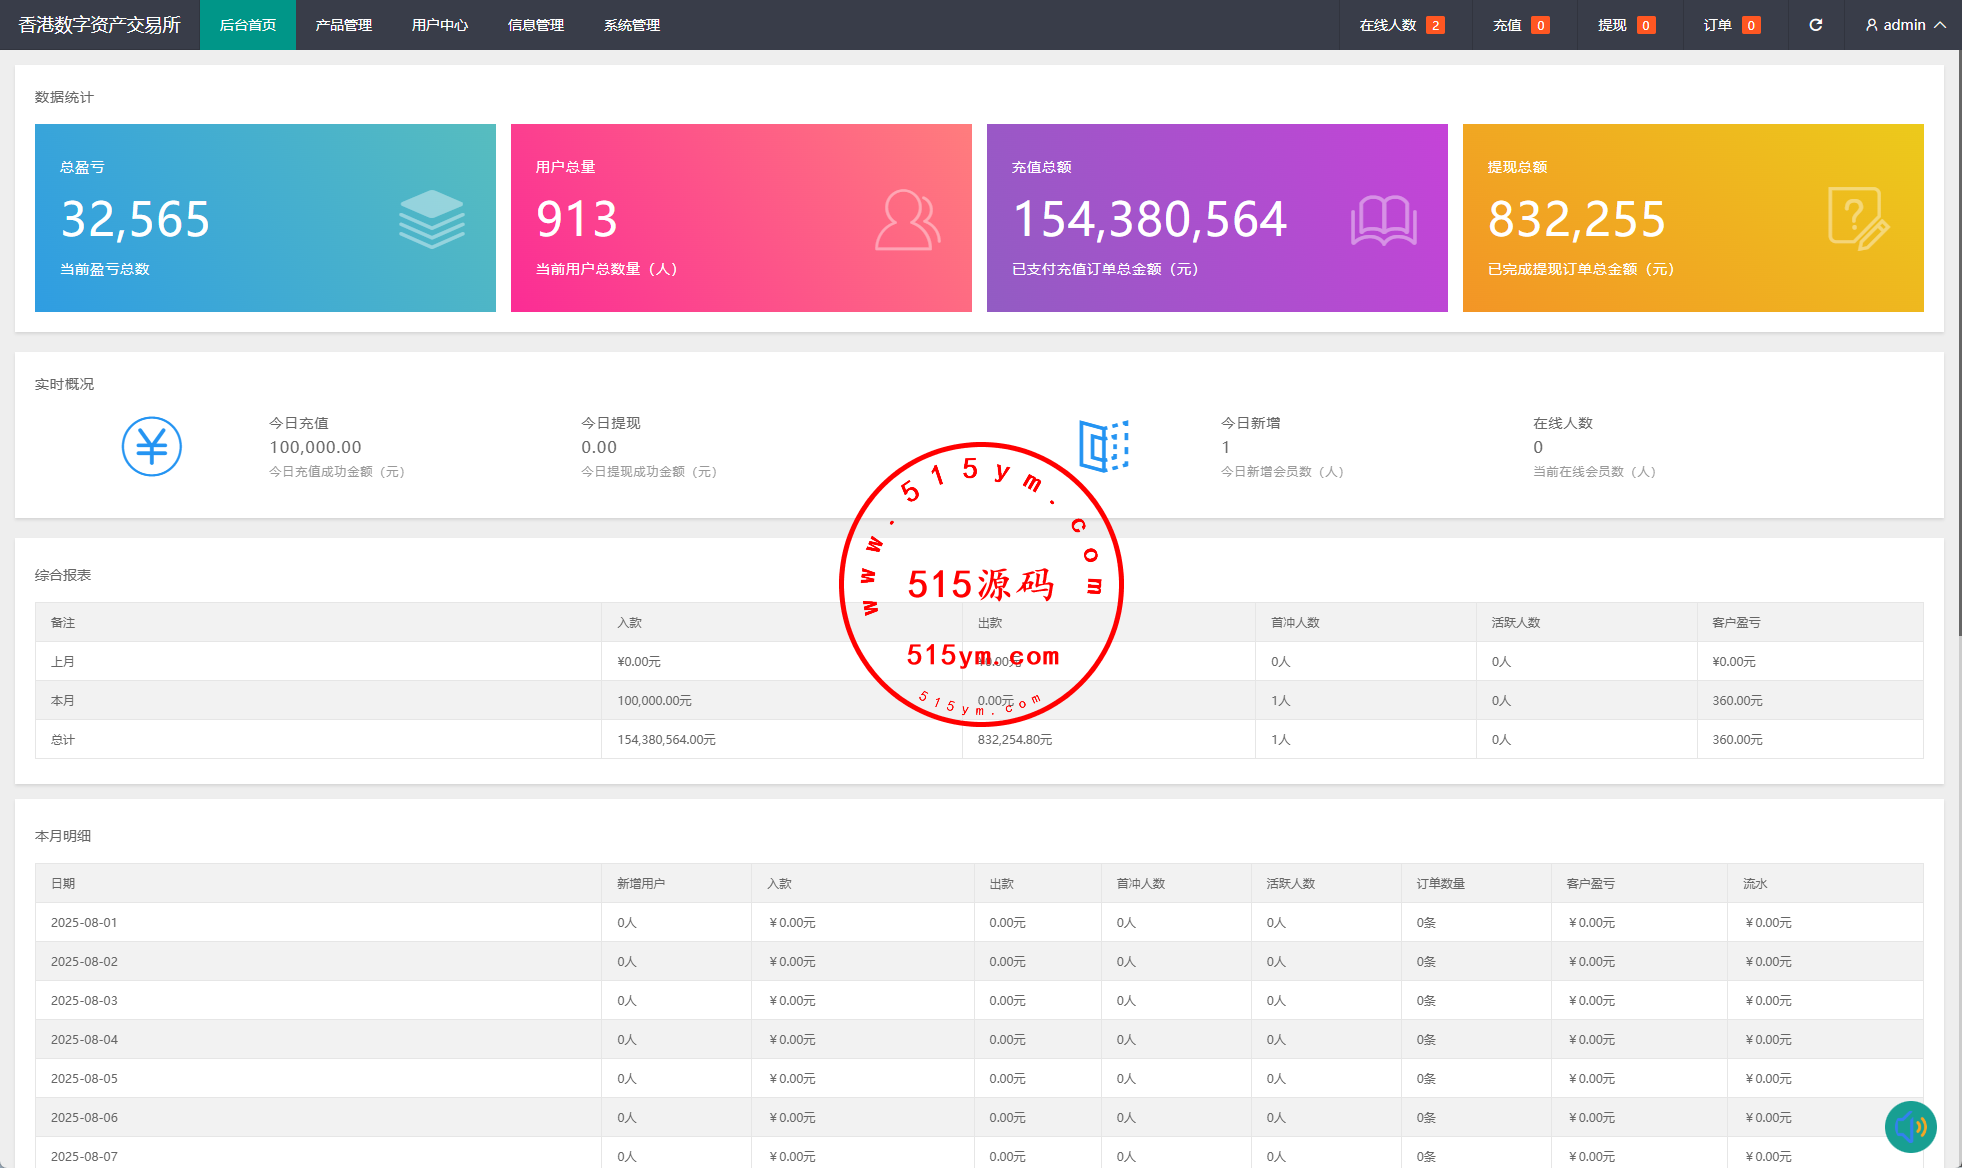Click the green sound speaker floating button
The width and height of the screenshot is (1962, 1168).
(x=1910, y=1127)
